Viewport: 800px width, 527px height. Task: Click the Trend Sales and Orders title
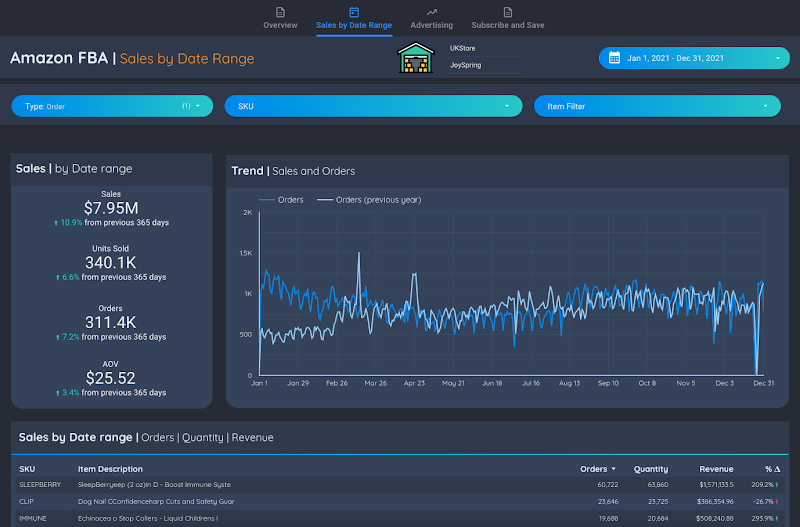click(x=293, y=171)
